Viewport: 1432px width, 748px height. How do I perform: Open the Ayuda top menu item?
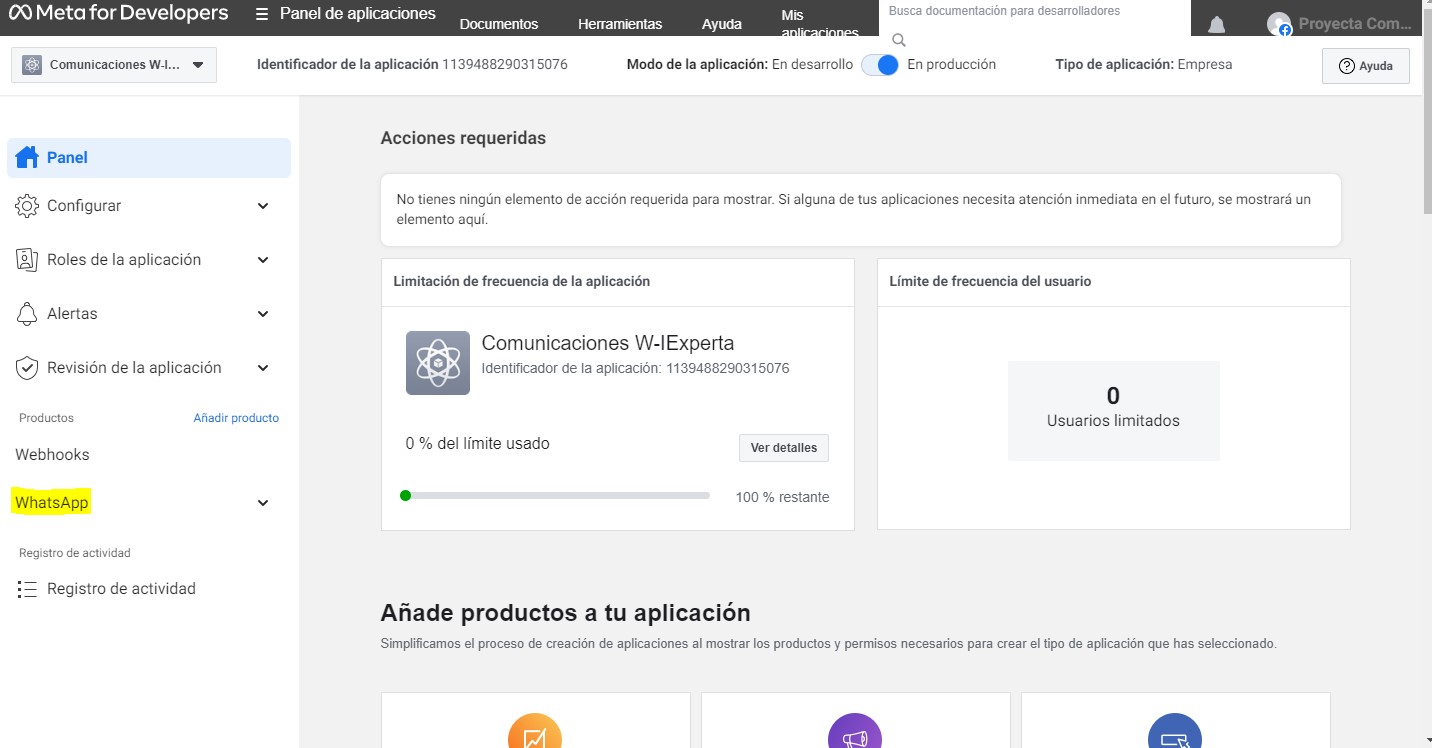(x=722, y=24)
